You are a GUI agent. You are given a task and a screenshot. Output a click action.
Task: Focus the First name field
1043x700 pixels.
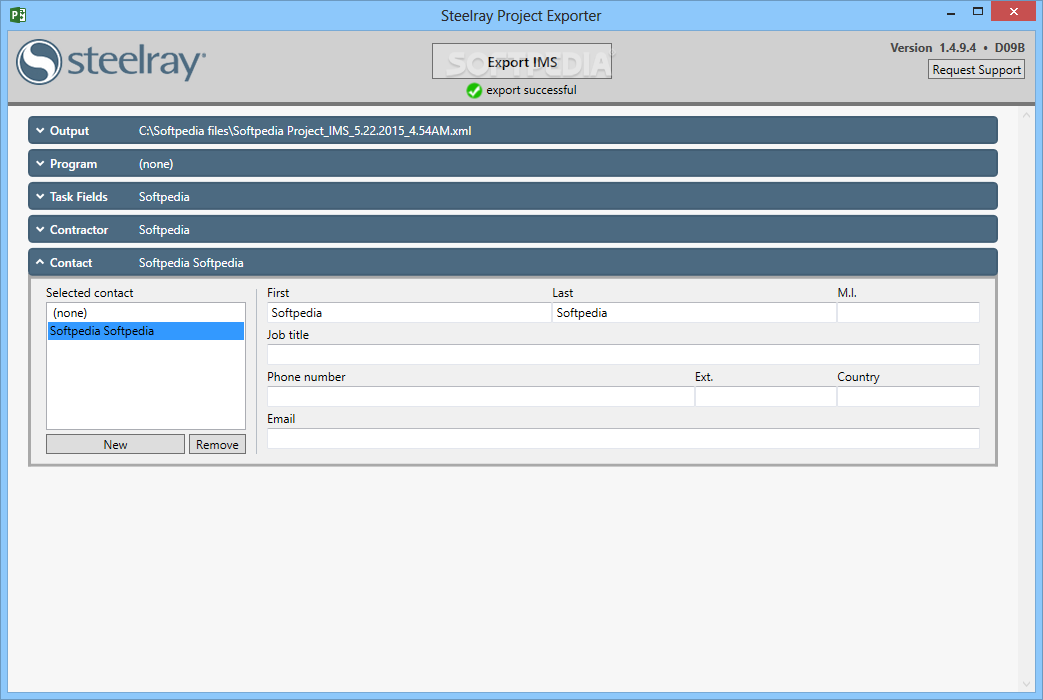409,313
